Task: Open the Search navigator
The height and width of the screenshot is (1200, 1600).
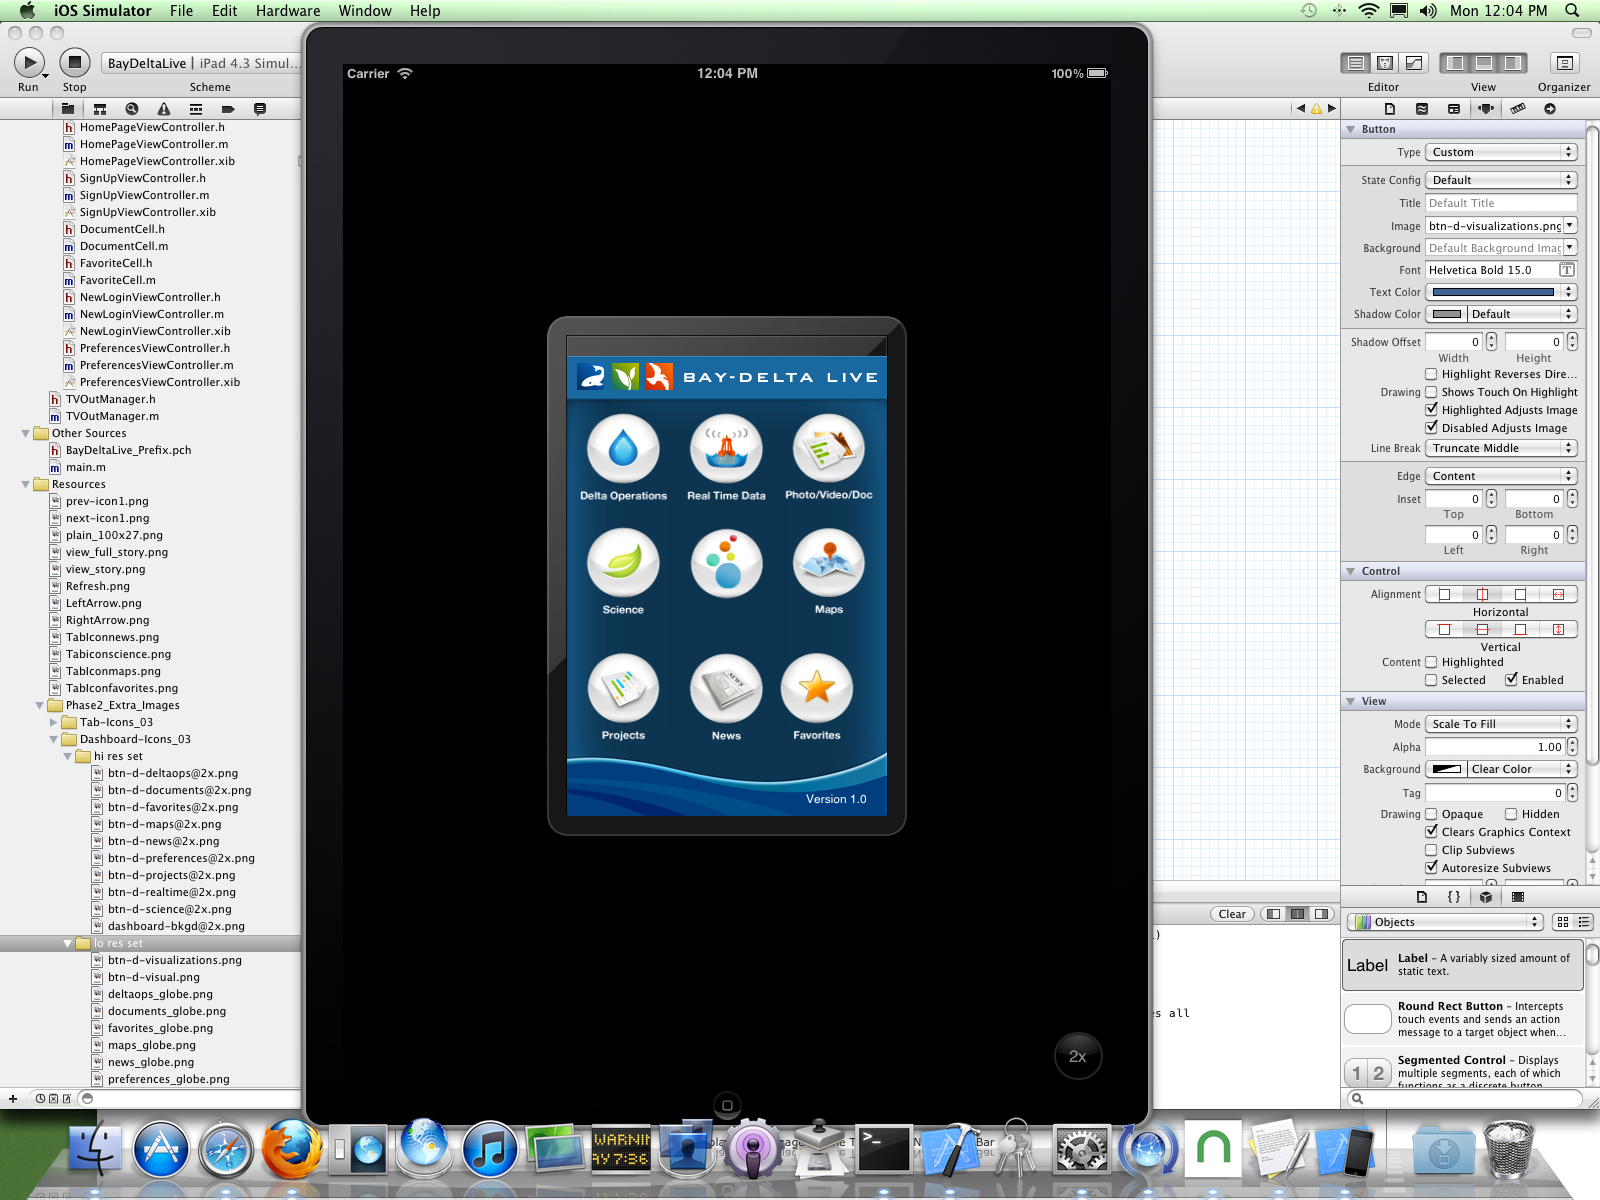Action: coord(132,109)
